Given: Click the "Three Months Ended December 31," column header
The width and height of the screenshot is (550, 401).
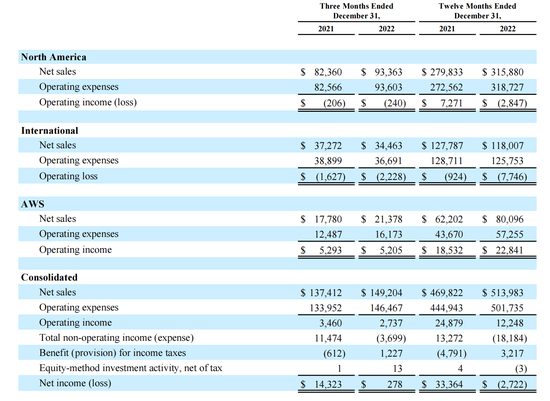Looking at the screenshot, I should coord(356,11).
